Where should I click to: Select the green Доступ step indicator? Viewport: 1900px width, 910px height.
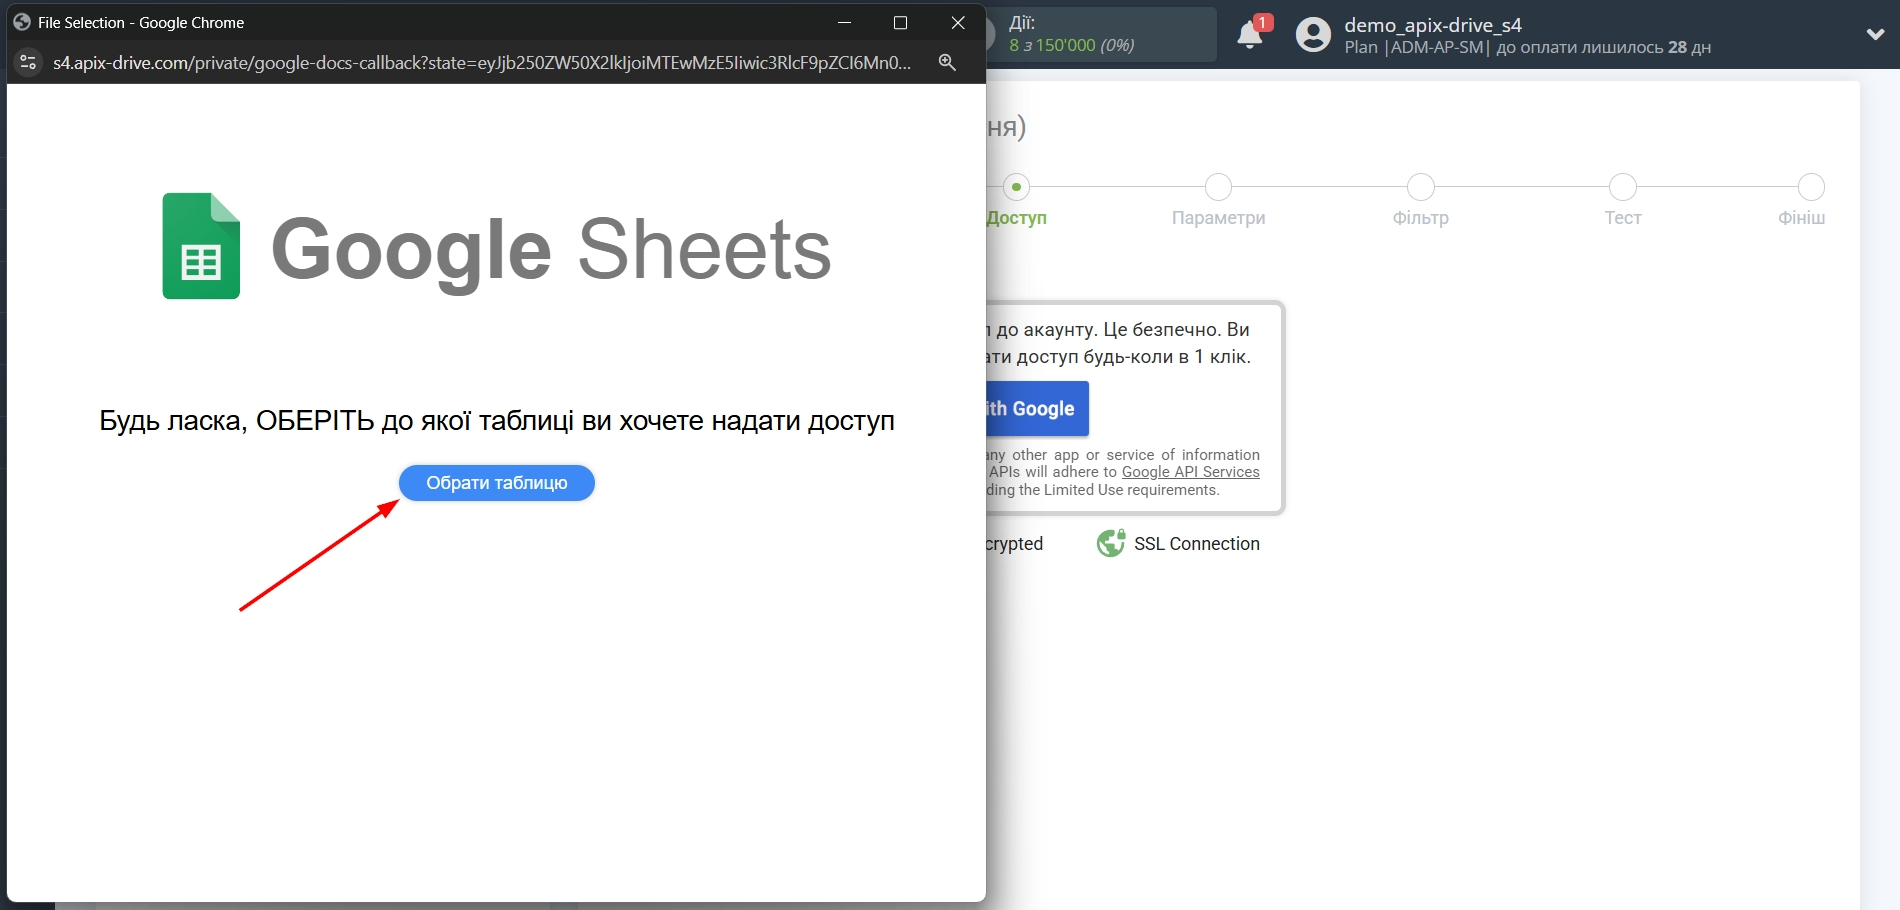tap(1017, 187)
